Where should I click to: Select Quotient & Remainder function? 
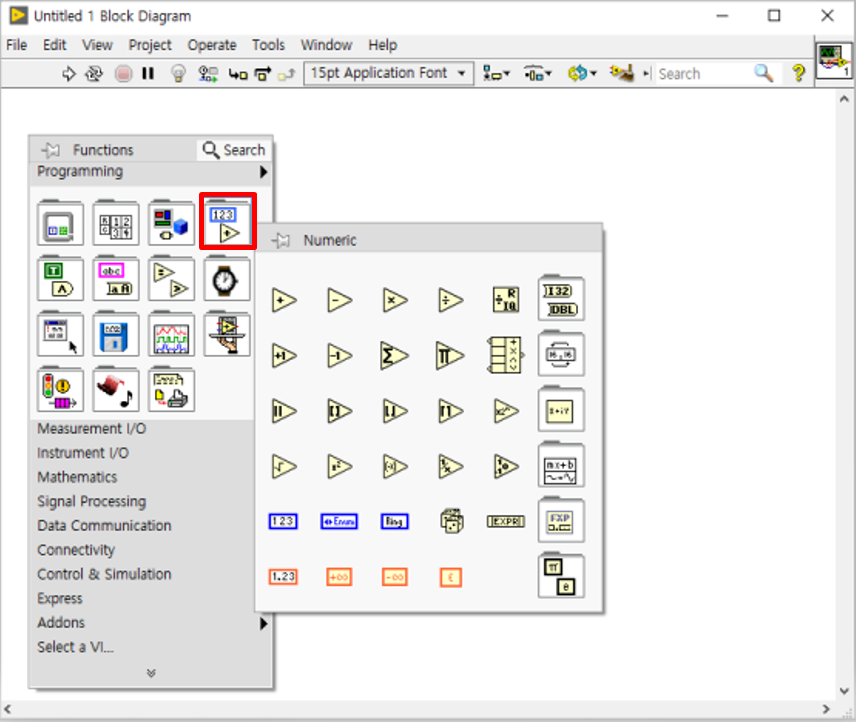pos(506,300)
